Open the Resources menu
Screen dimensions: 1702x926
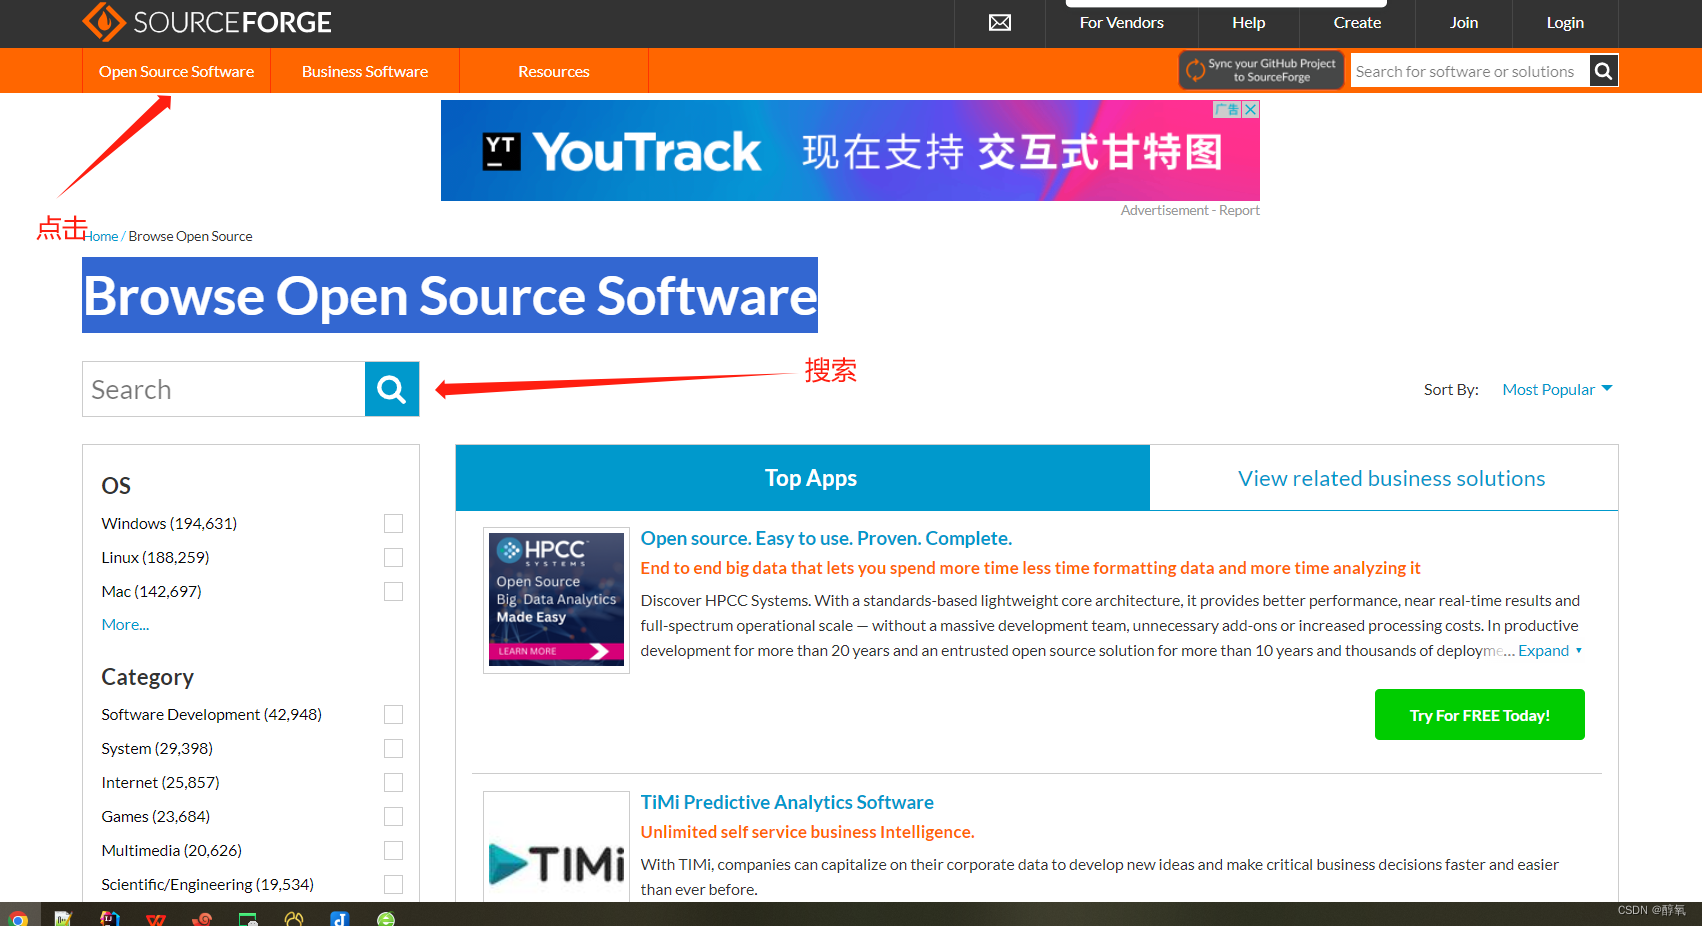pos(554,71)
